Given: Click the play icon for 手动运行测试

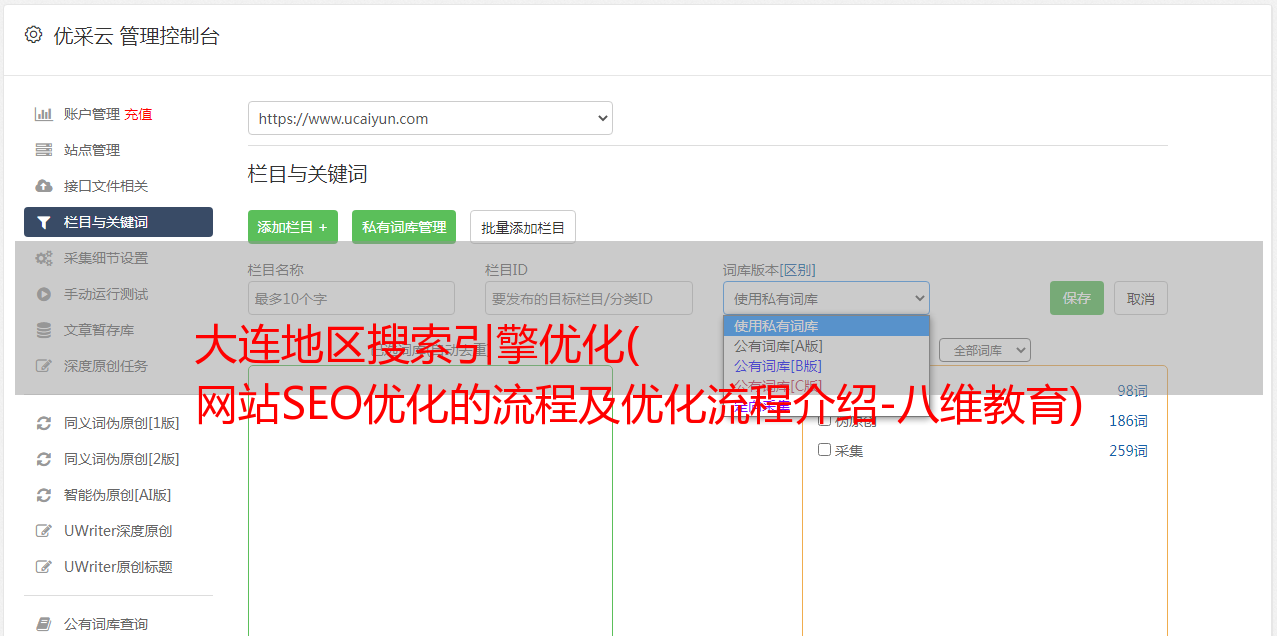Looking at the screenshot, I should (x=44, y=294).
